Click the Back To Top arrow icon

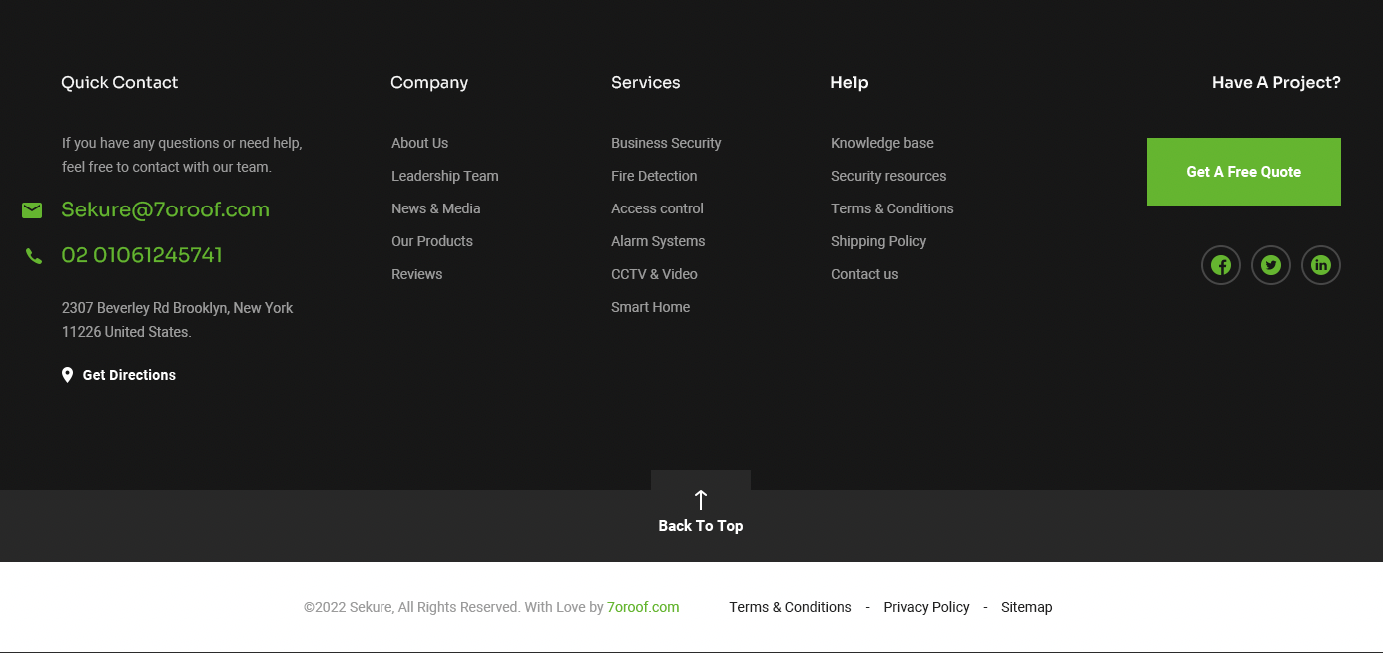pyautogui.click(x=700, y=499)
